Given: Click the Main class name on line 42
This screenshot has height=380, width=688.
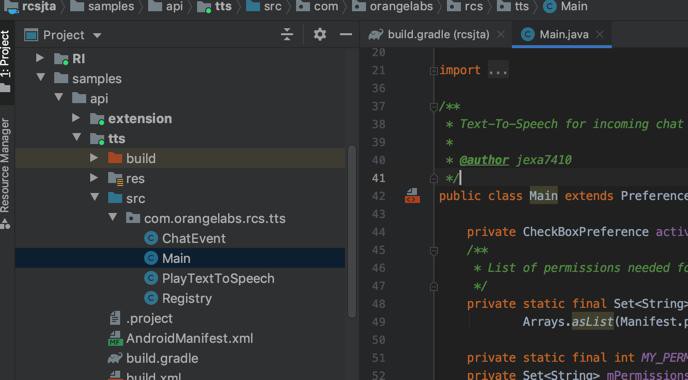Looking at the screenshot, I should click(543, 196).
